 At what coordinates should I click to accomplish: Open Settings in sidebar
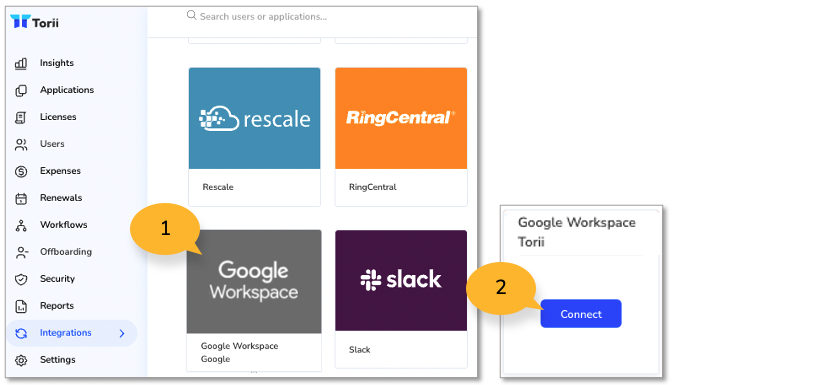click(x=58, y=360)
